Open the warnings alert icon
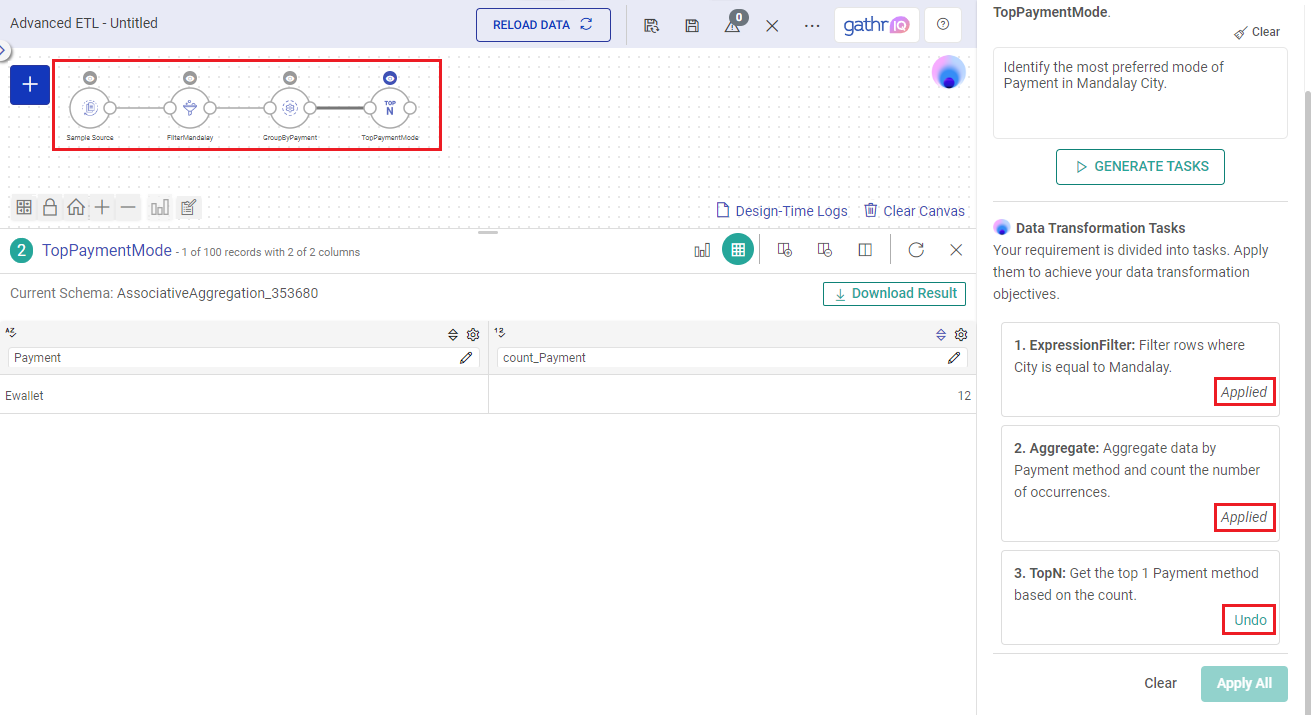This screenshot has width=1312, height=715. (733, 26)
